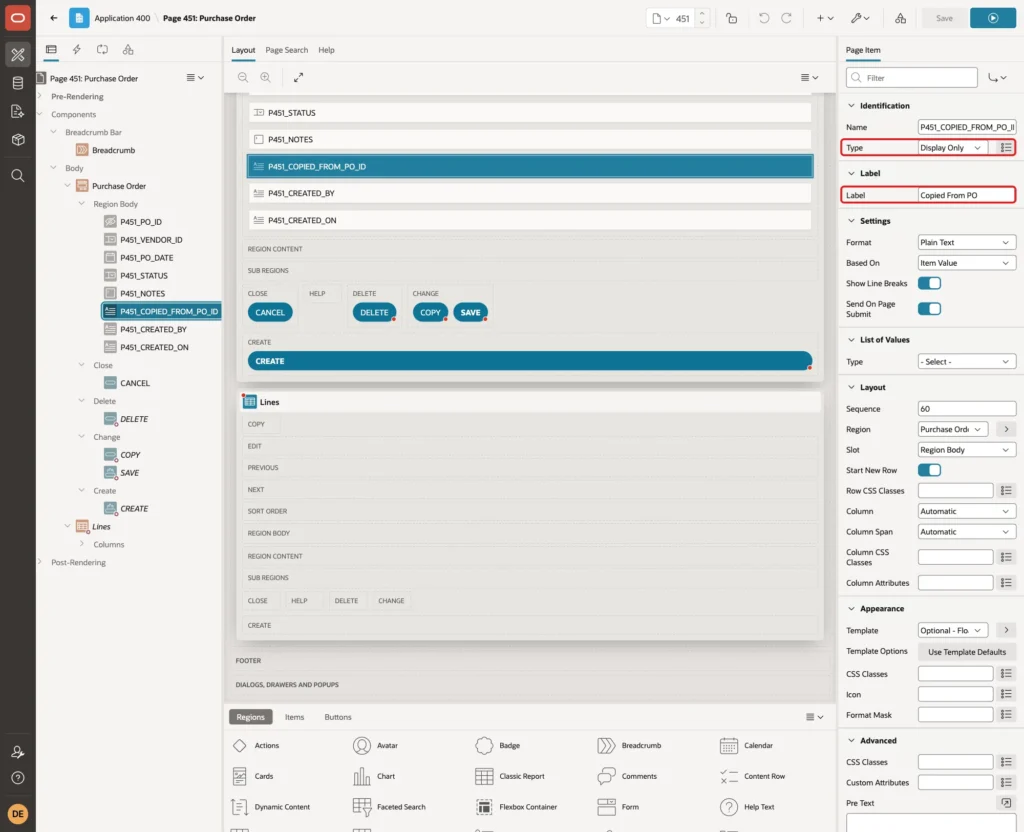This screenshot has height=832, width=1024.
Task: Click the zoom in icon in Layout
Action: tap(266, 77)
